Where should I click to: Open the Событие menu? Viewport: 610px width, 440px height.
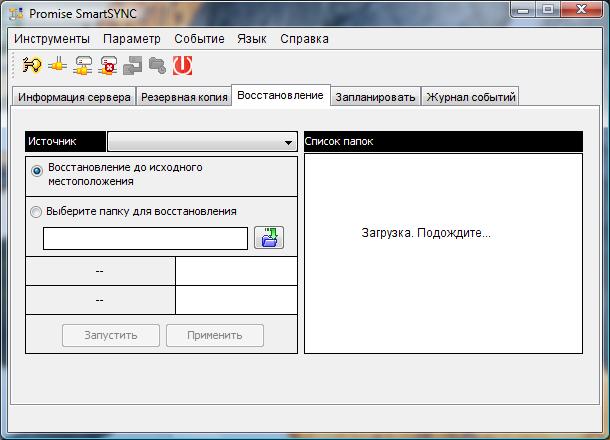pyautogui.click(x=199, y=39)
